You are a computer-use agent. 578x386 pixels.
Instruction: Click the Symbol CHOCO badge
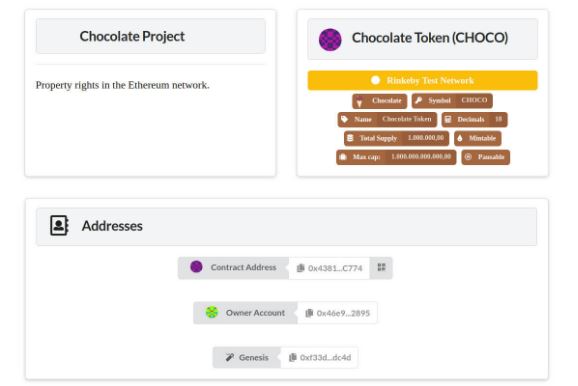[452, 101]
